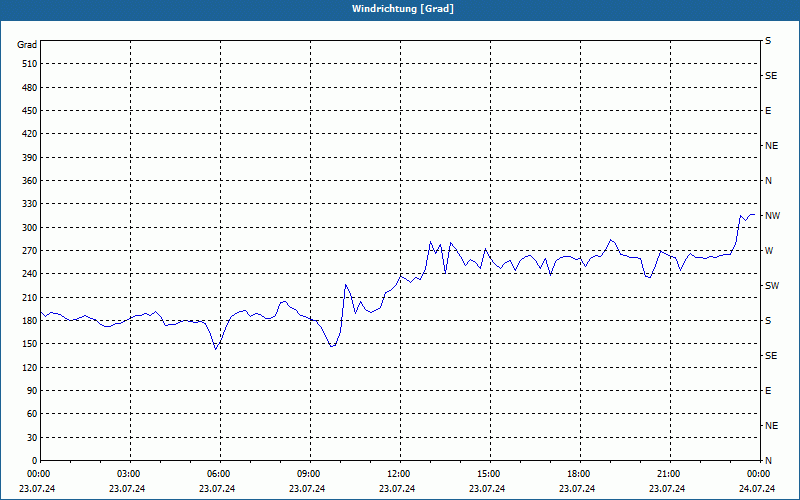The width and height of the screenshot is (800, 500).
Task: Pick the 420 tick label on degree axis
Action: 29,134
